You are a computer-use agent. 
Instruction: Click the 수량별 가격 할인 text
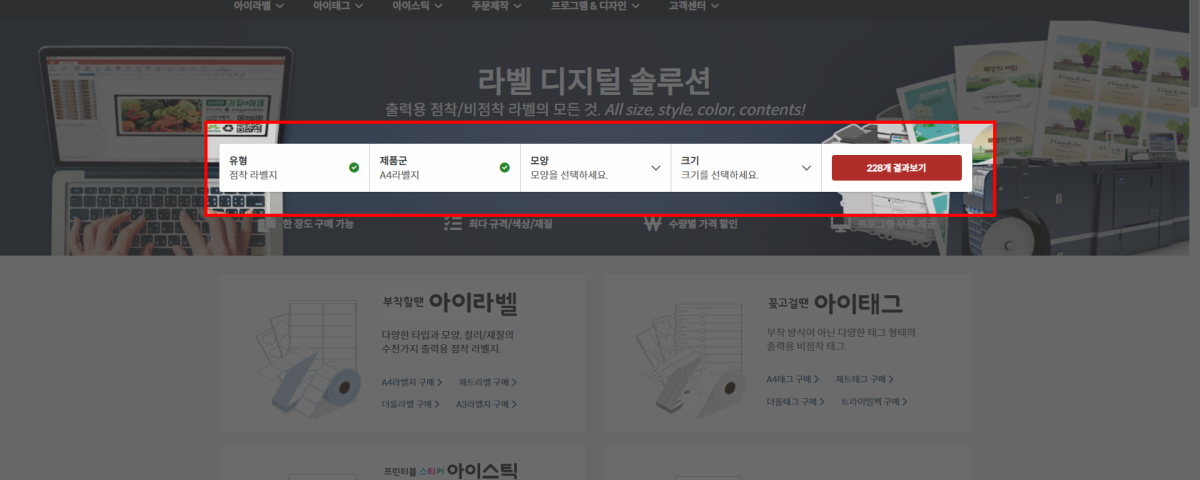click(x=701, y=224)
